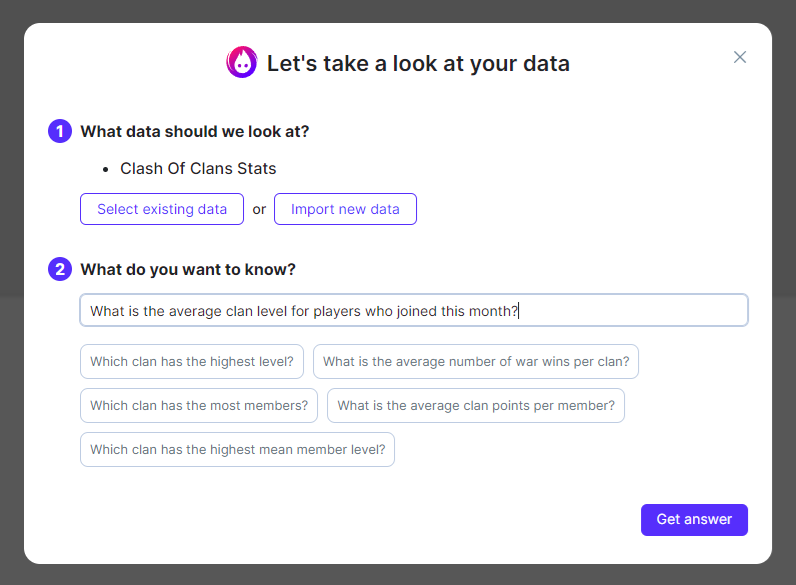Click the 'or' text between the data buttons
Image resolution: width=796 pixels, height=585 pixels.
[x=259, y=209]
